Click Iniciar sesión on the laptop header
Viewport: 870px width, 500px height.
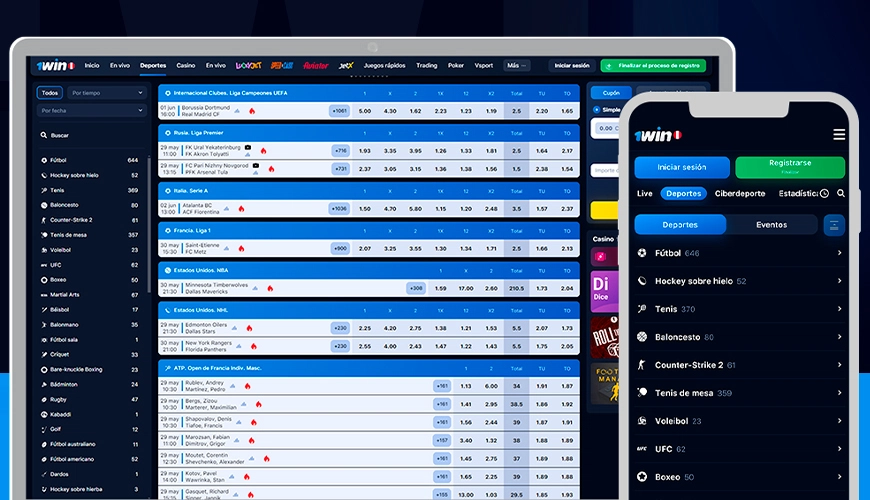coord(572,65)
